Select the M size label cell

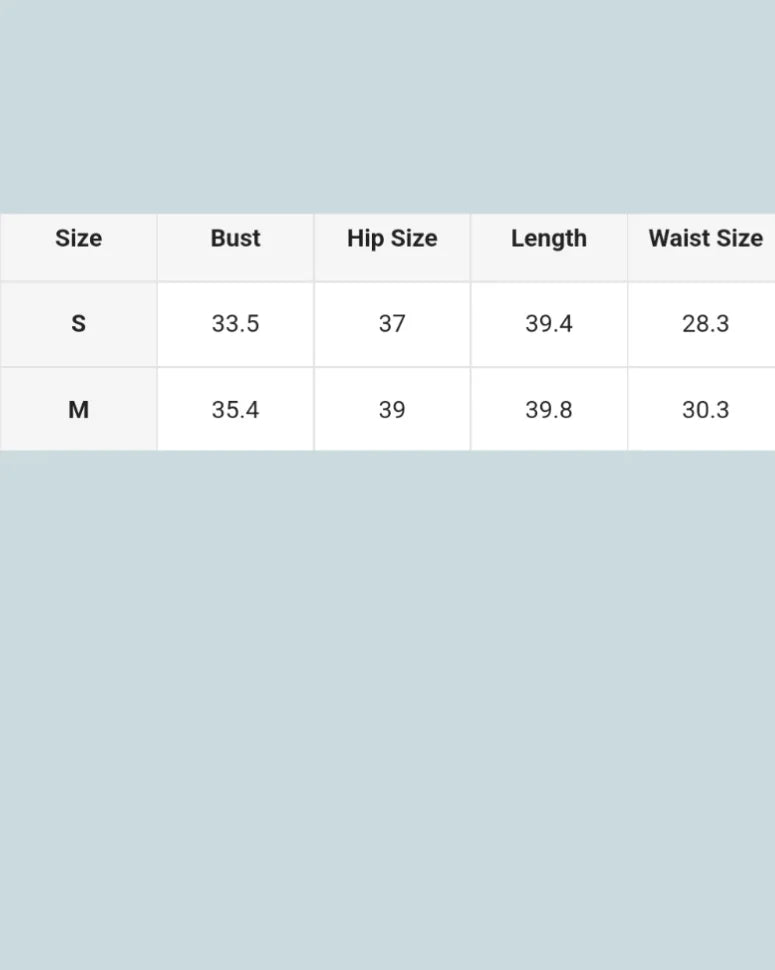click(78, 410)
